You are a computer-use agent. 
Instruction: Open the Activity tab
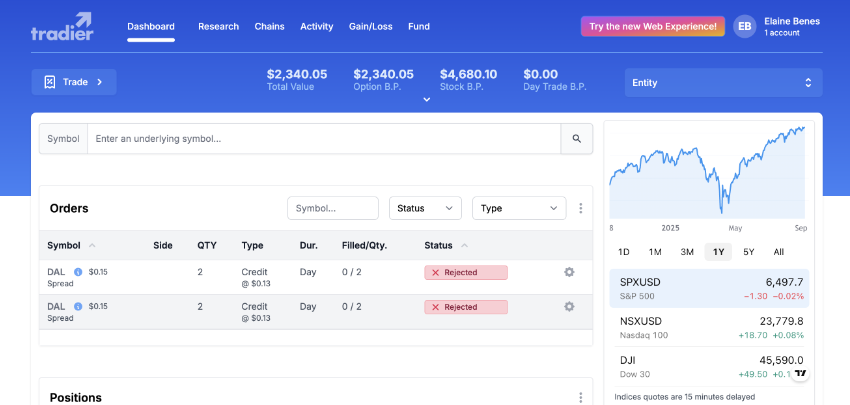(317, 26)
